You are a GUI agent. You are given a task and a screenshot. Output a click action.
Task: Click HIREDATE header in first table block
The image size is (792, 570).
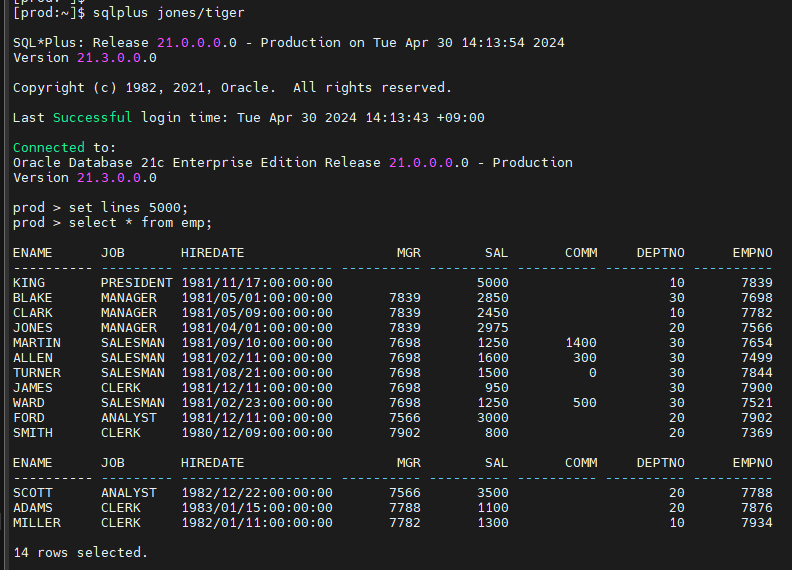(x=213, y=253)
